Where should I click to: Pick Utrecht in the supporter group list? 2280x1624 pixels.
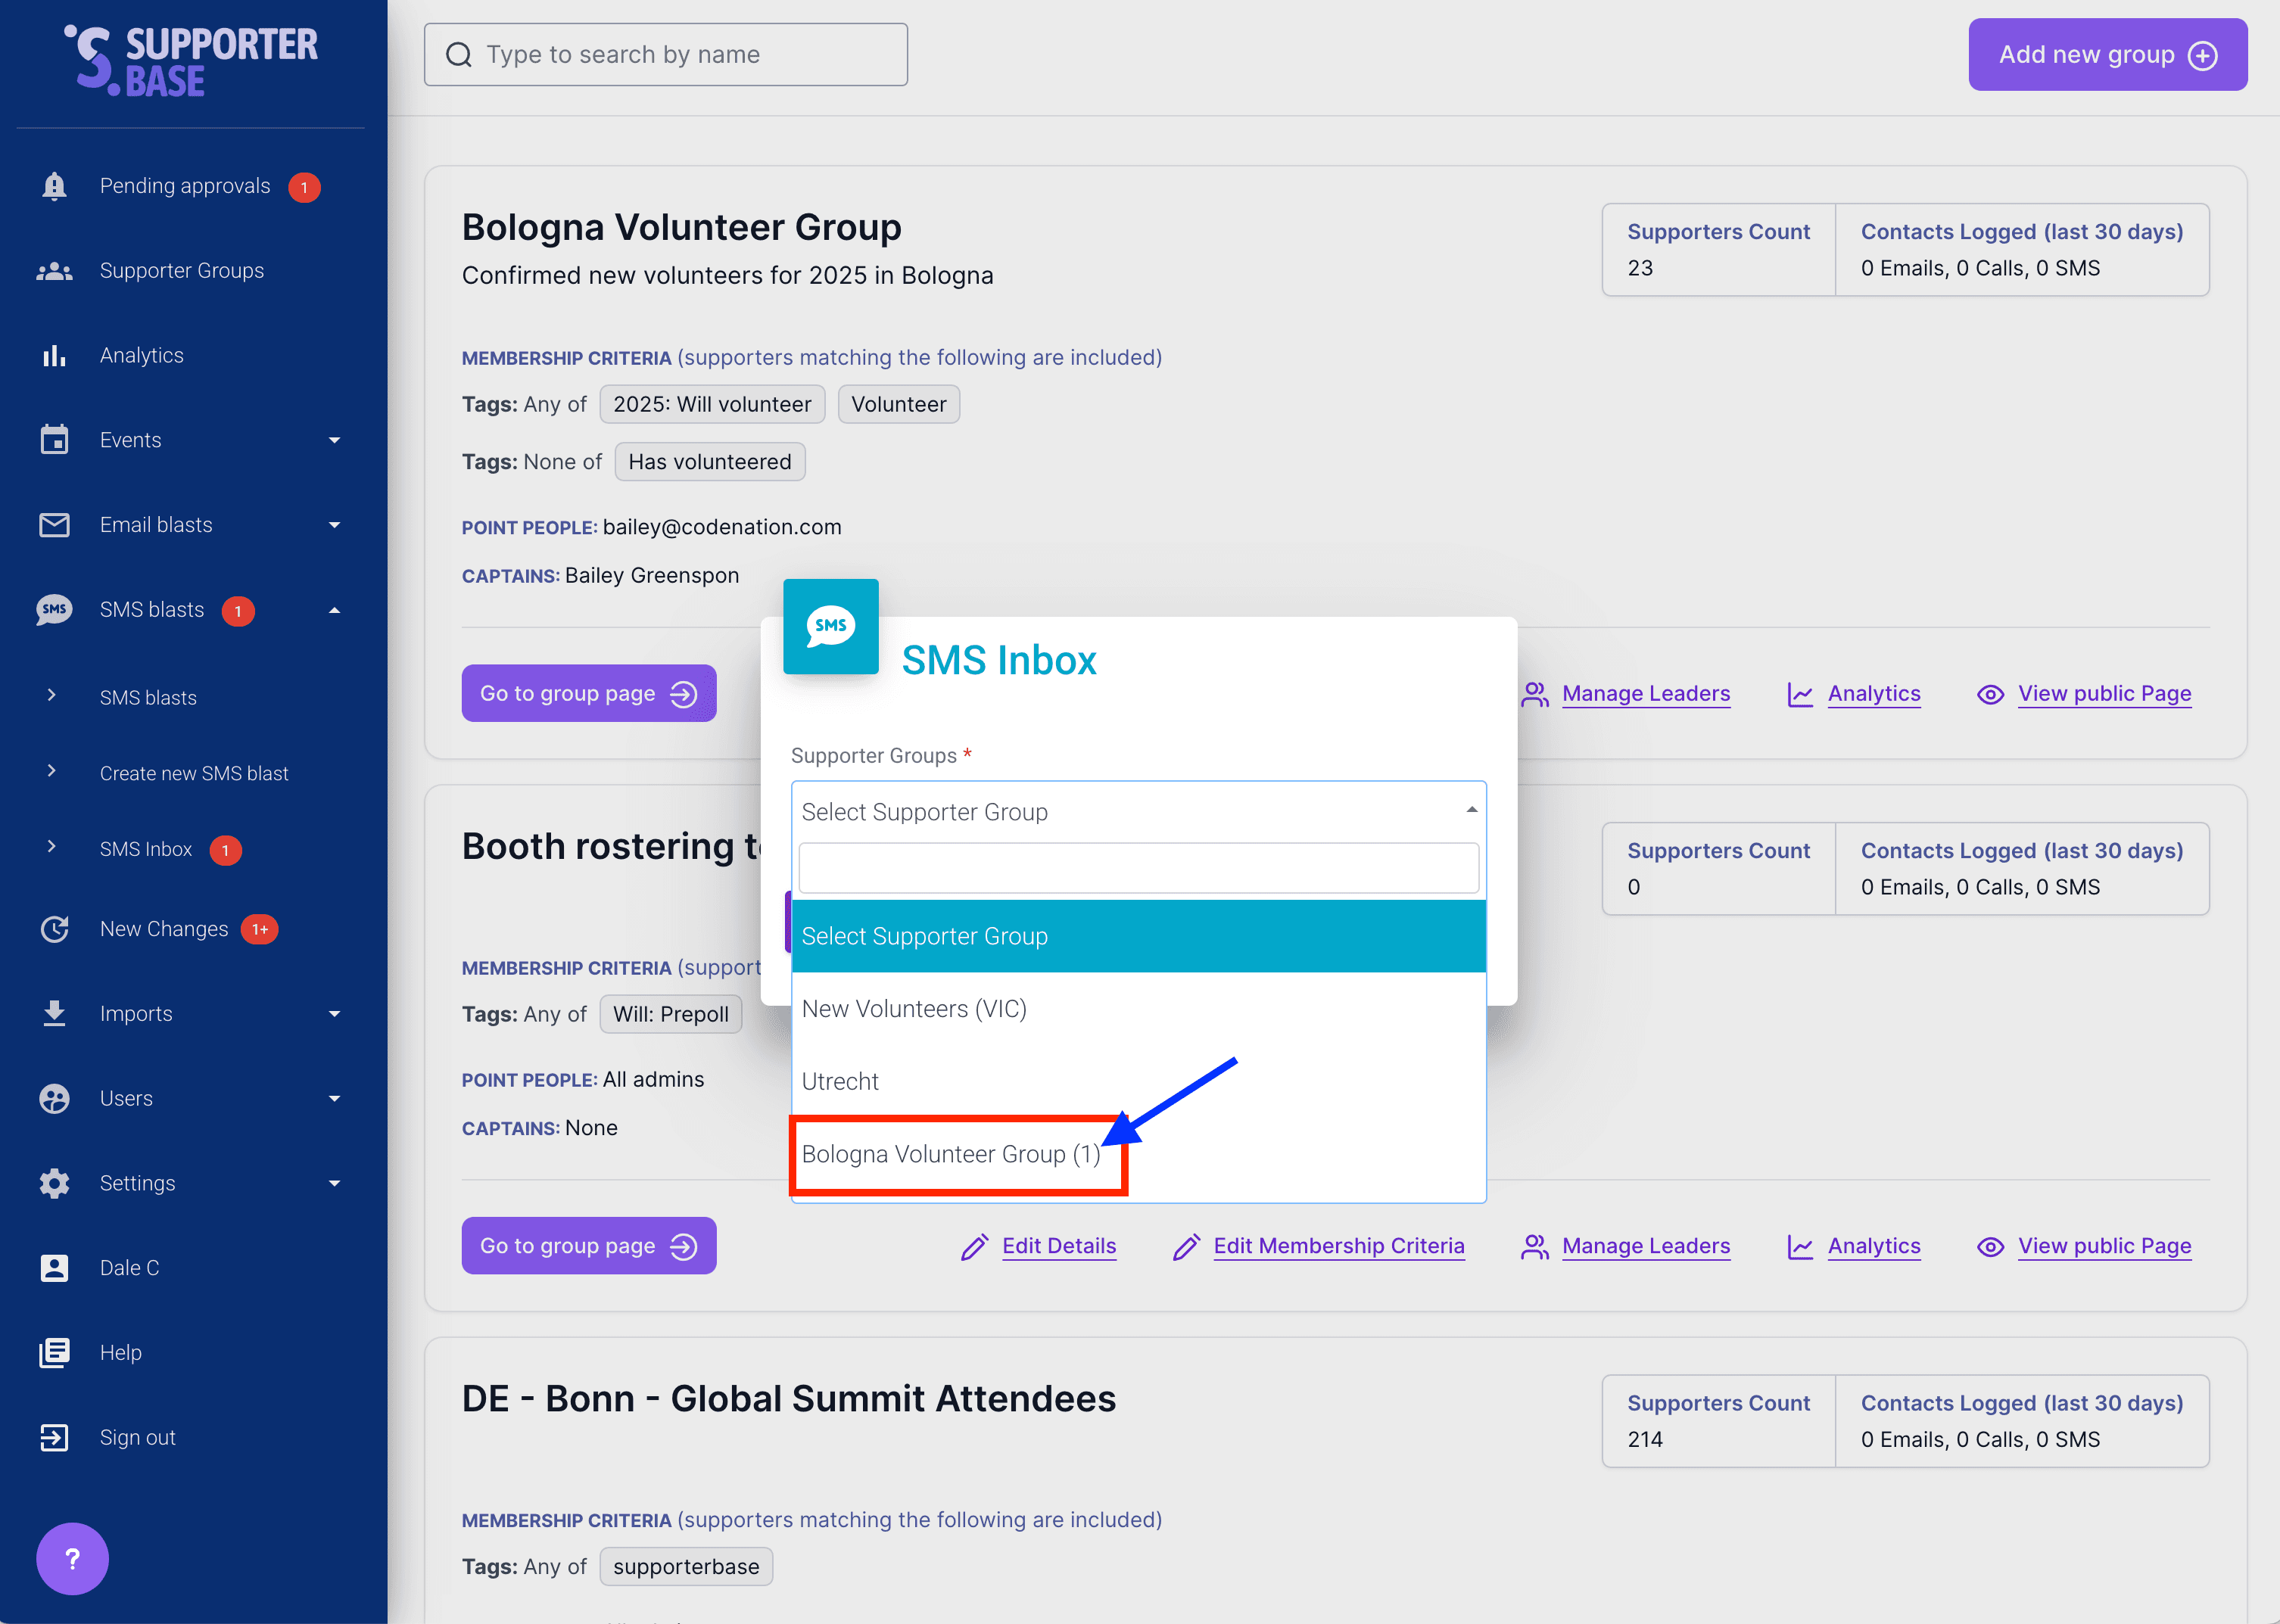tap(840, 1081)
